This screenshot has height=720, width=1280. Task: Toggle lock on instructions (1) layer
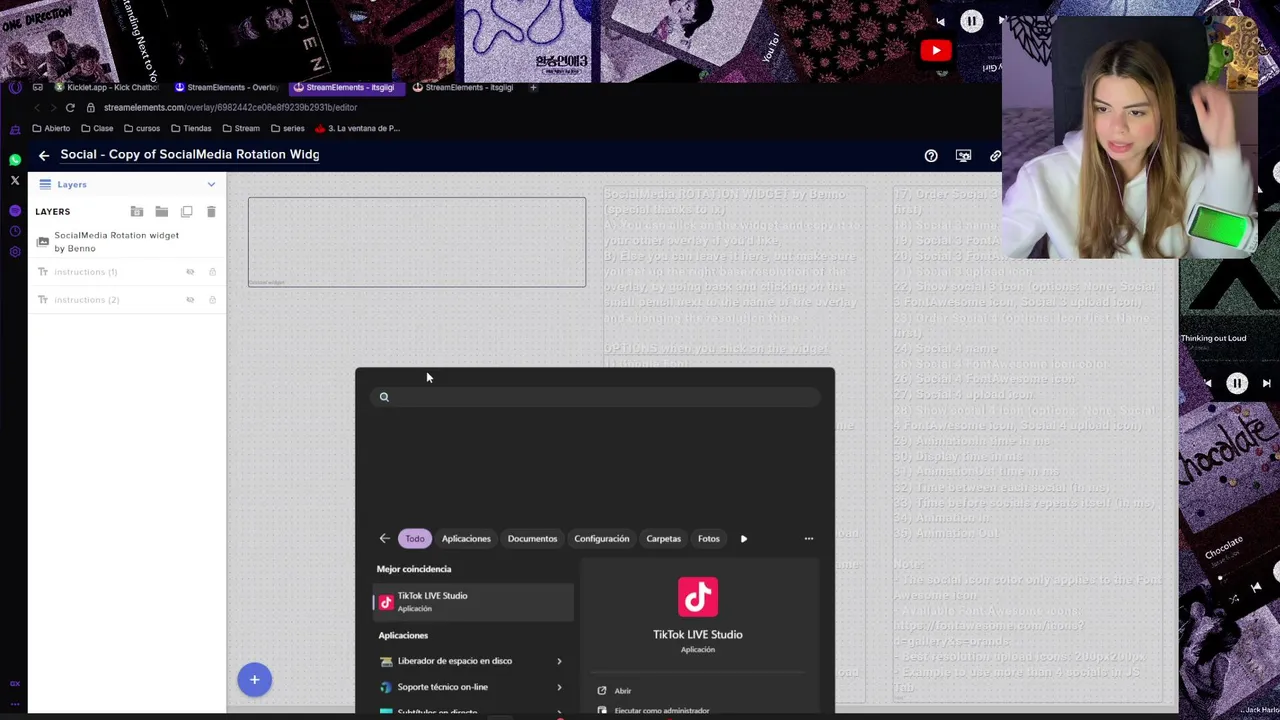(x=212, y=272)
